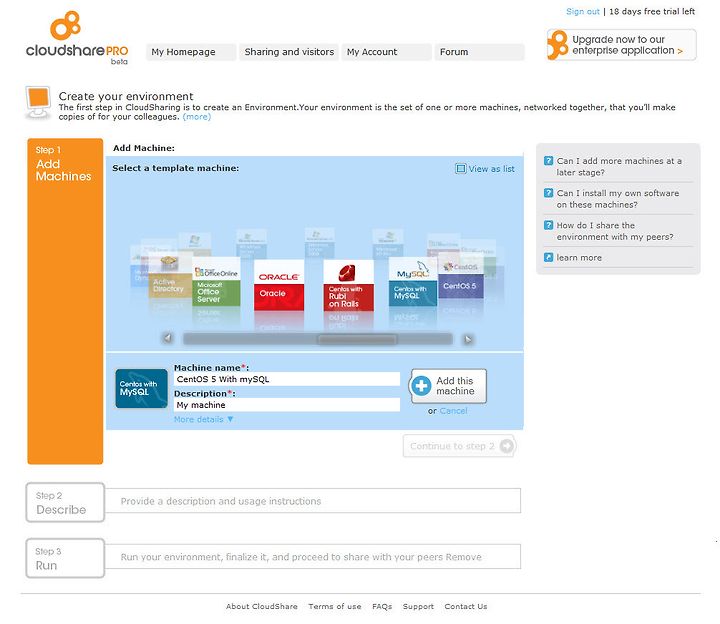Open the My Account tab
720x624 pixels.
click(386, 52)
